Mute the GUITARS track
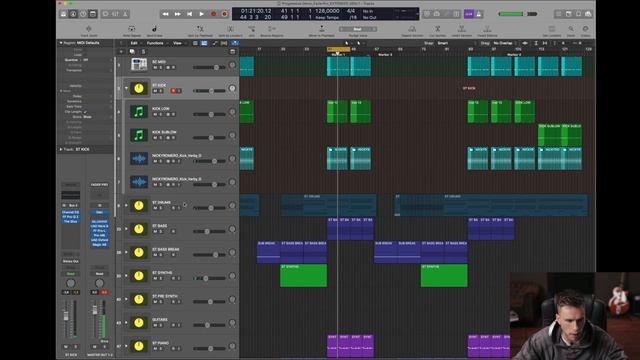 click(x=155, y=325)
